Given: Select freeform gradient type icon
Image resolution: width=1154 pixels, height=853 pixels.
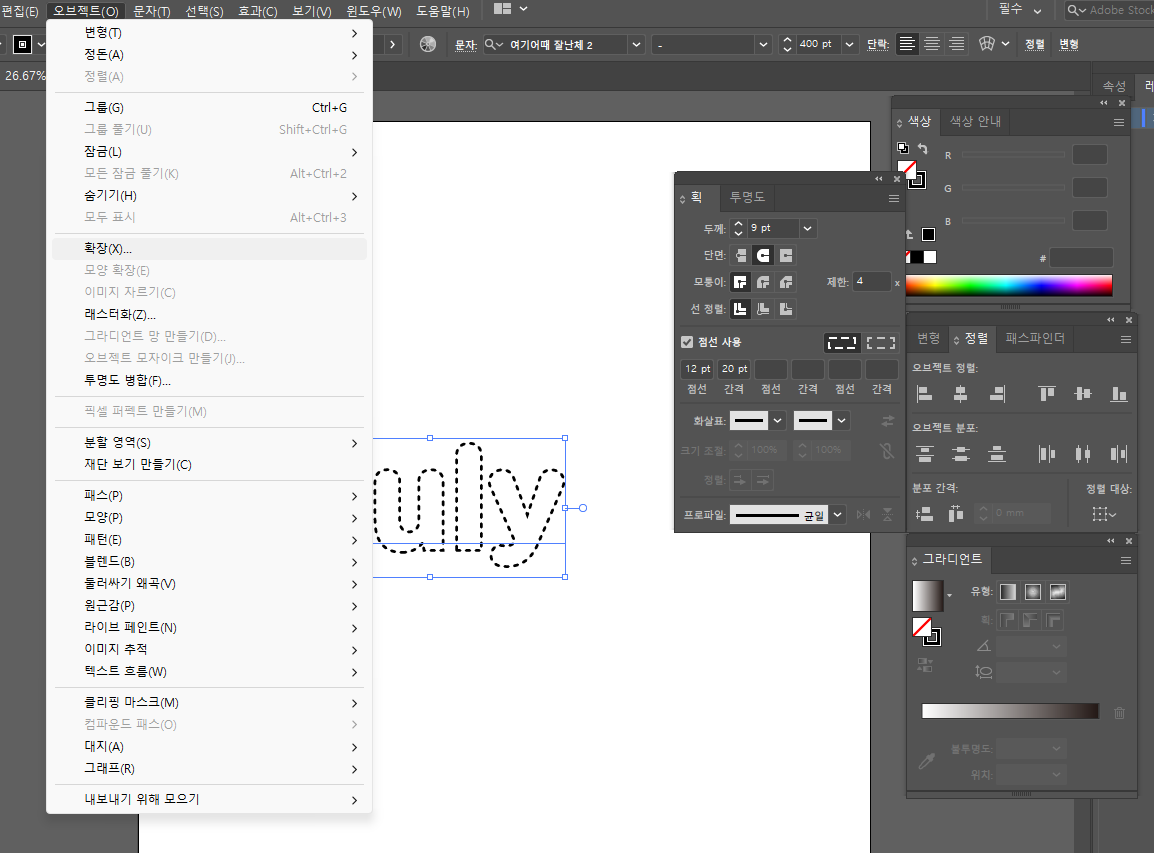Looking at the screenshot, I should click(x=1058, y=592).
